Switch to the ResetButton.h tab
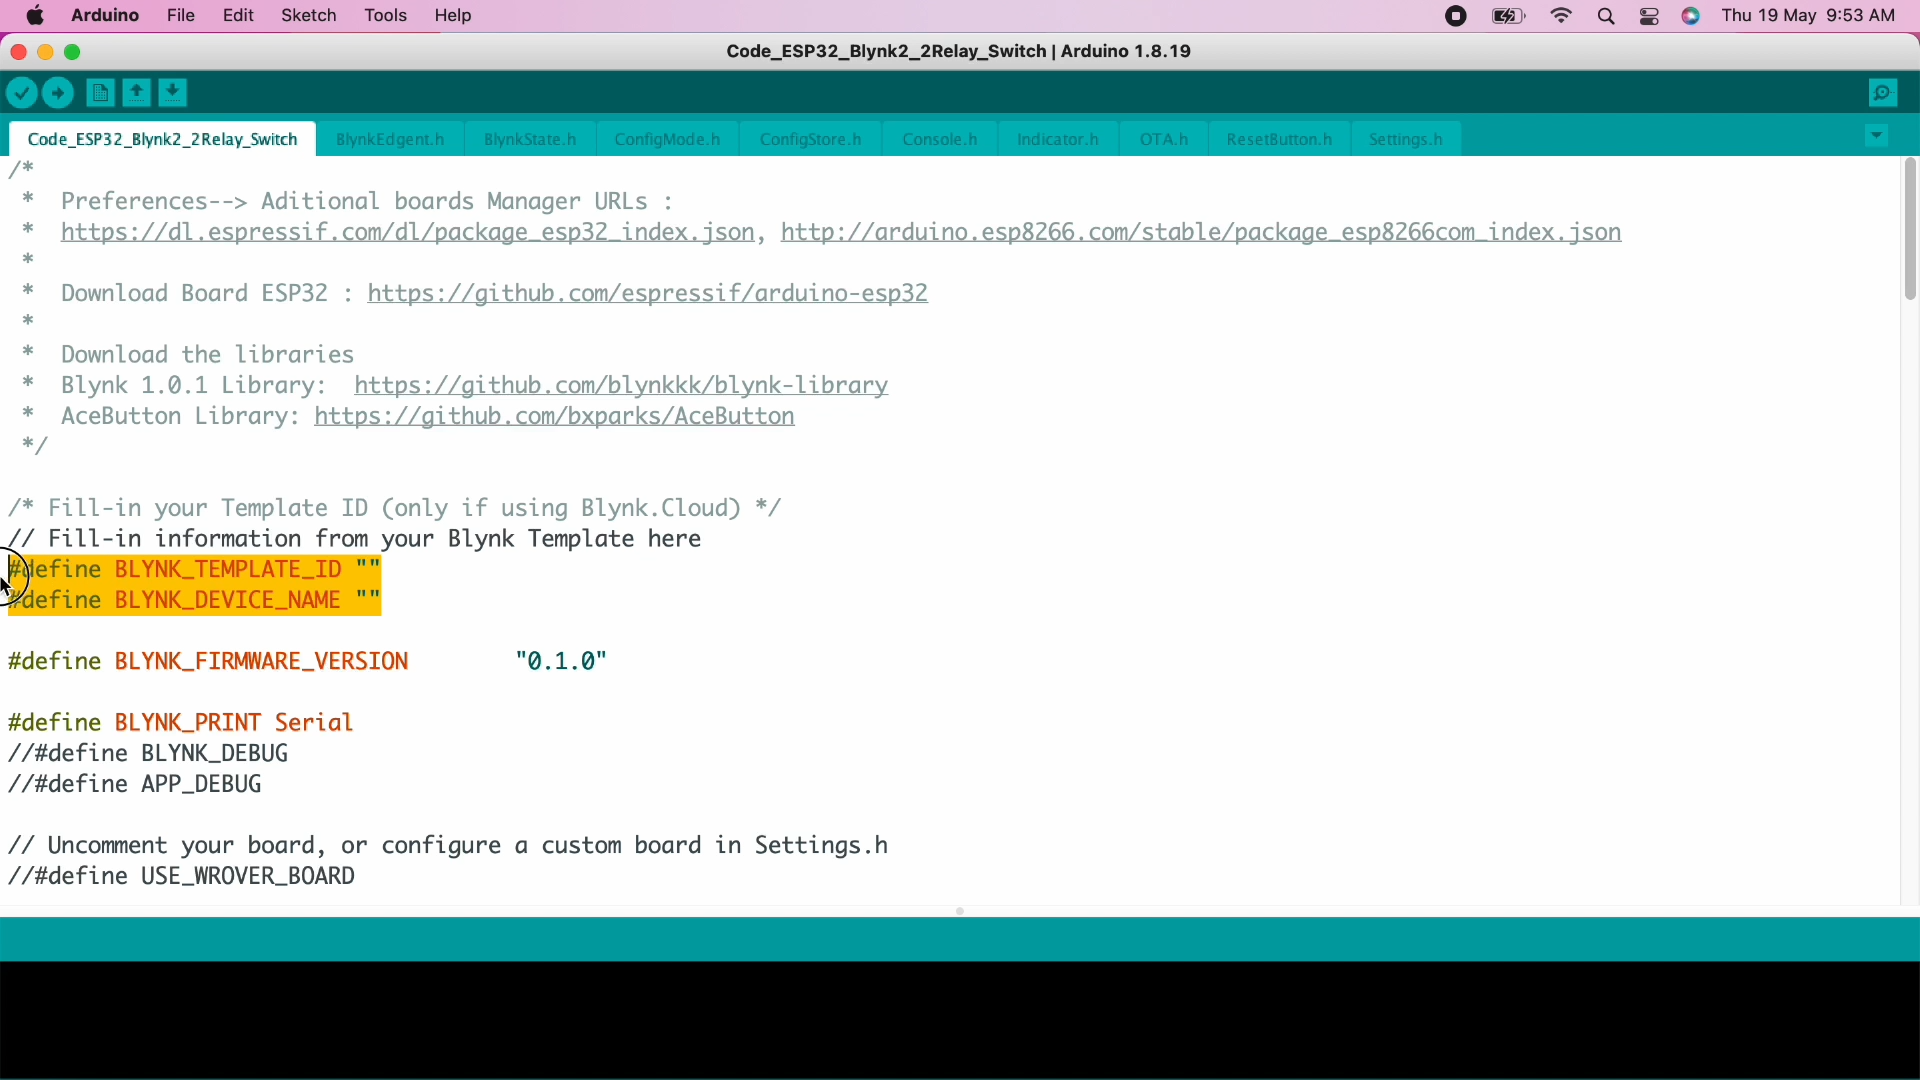 point(1281,140)
